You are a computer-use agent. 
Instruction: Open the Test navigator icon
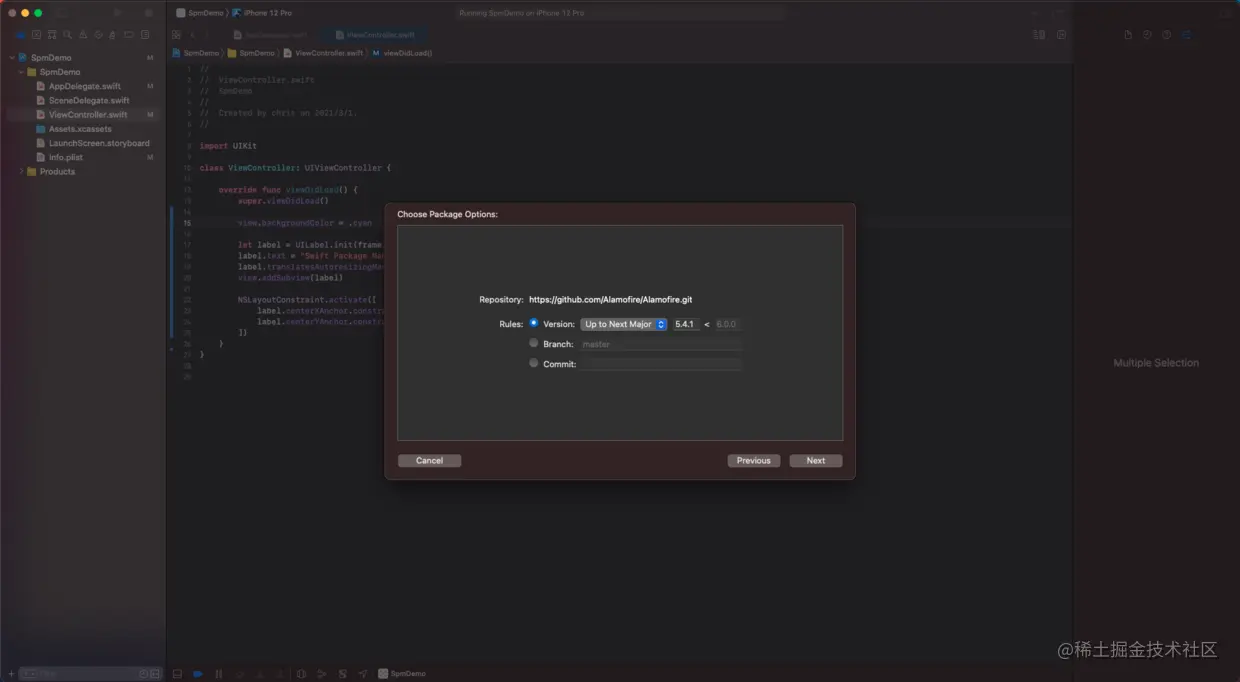click(100, 35)
